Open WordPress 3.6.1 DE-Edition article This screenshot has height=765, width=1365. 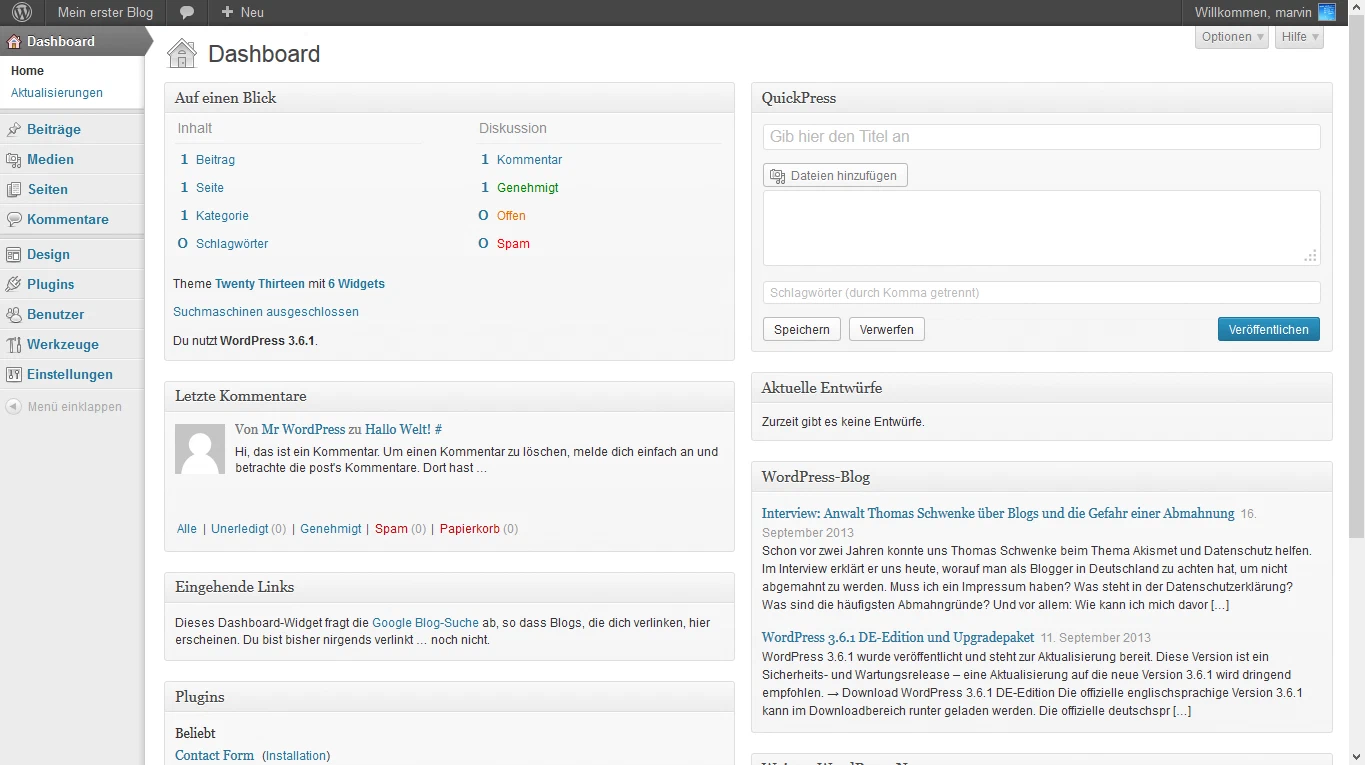point(898,637)
